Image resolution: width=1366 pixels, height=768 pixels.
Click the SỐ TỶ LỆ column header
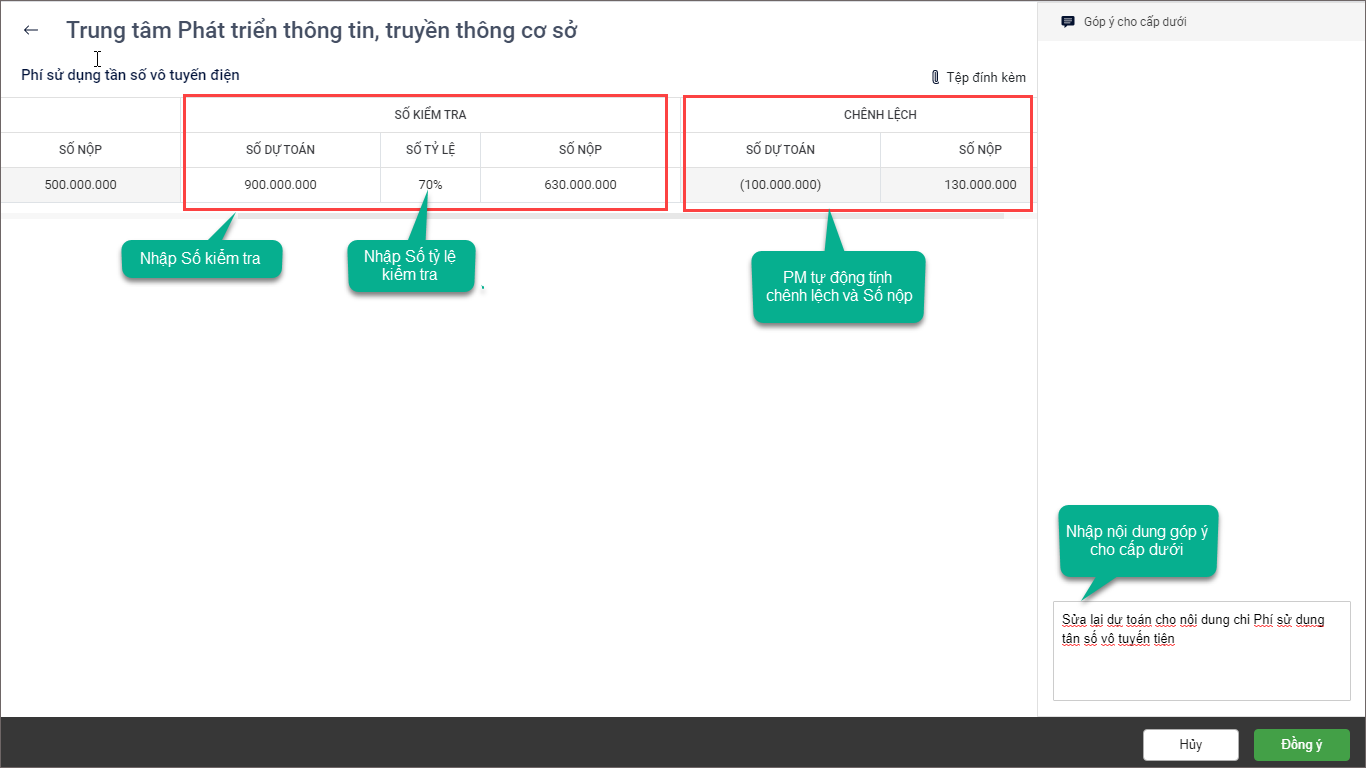pyautogui.click(x=431, y=150)
